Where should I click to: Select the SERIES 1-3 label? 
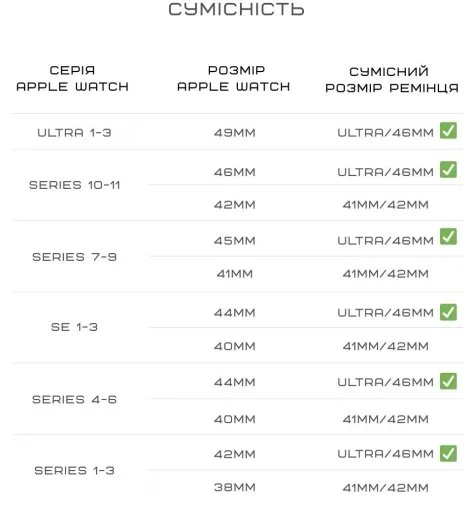(74, 470)
